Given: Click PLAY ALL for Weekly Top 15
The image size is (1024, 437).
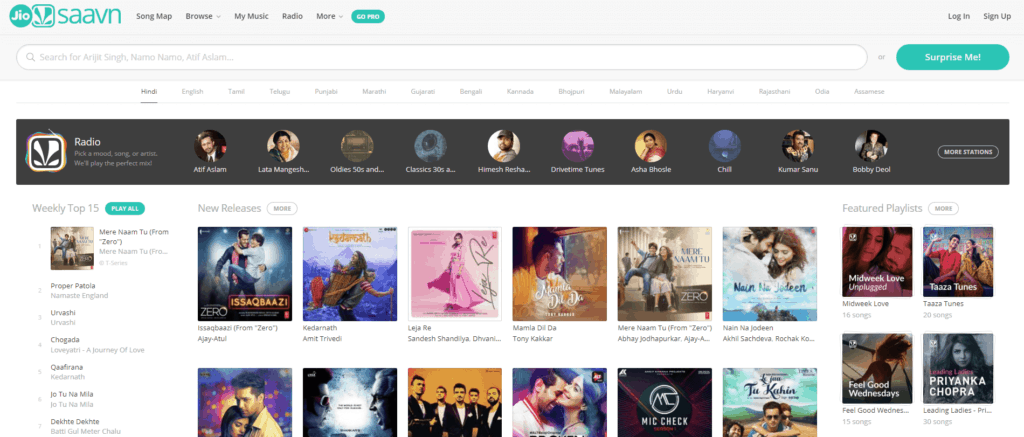Looking at the screenshot, I should click(x=125, y=208).
